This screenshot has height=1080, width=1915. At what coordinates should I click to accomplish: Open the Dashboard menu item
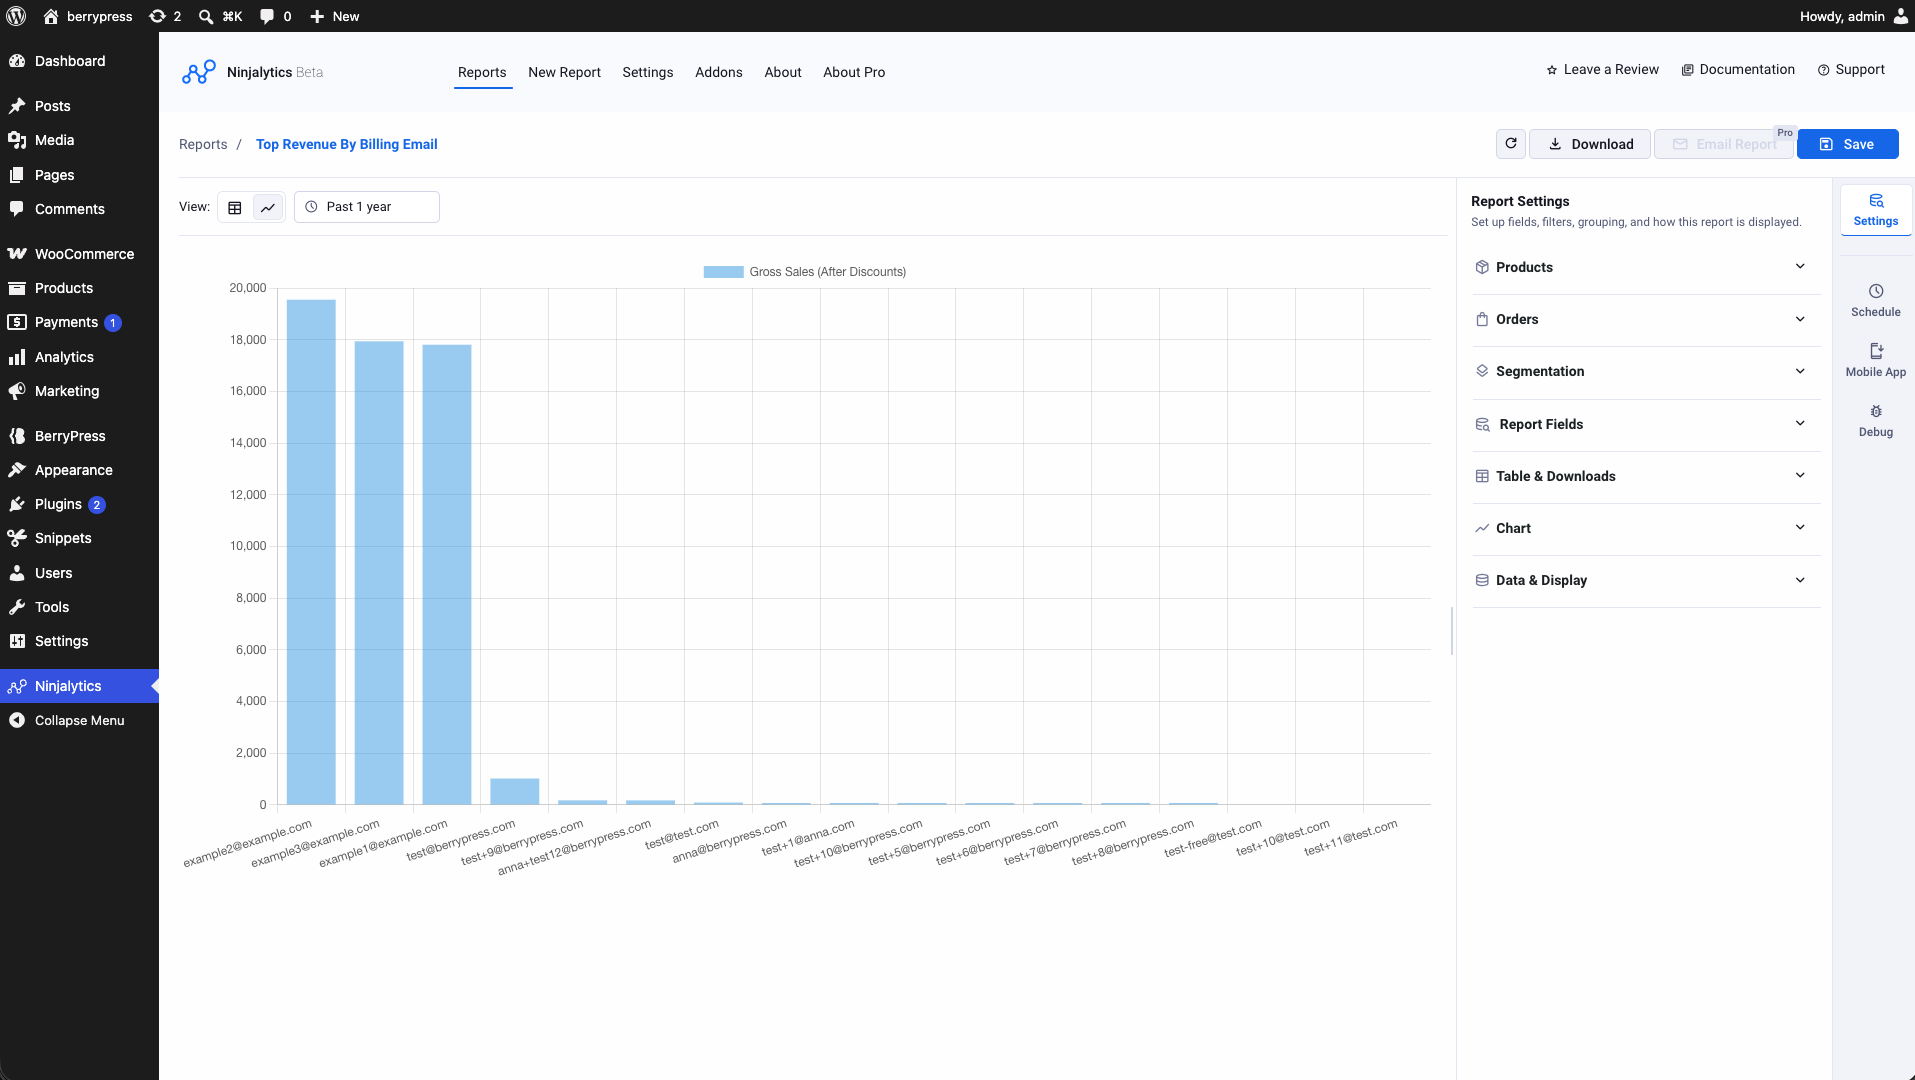coord(79,61)
